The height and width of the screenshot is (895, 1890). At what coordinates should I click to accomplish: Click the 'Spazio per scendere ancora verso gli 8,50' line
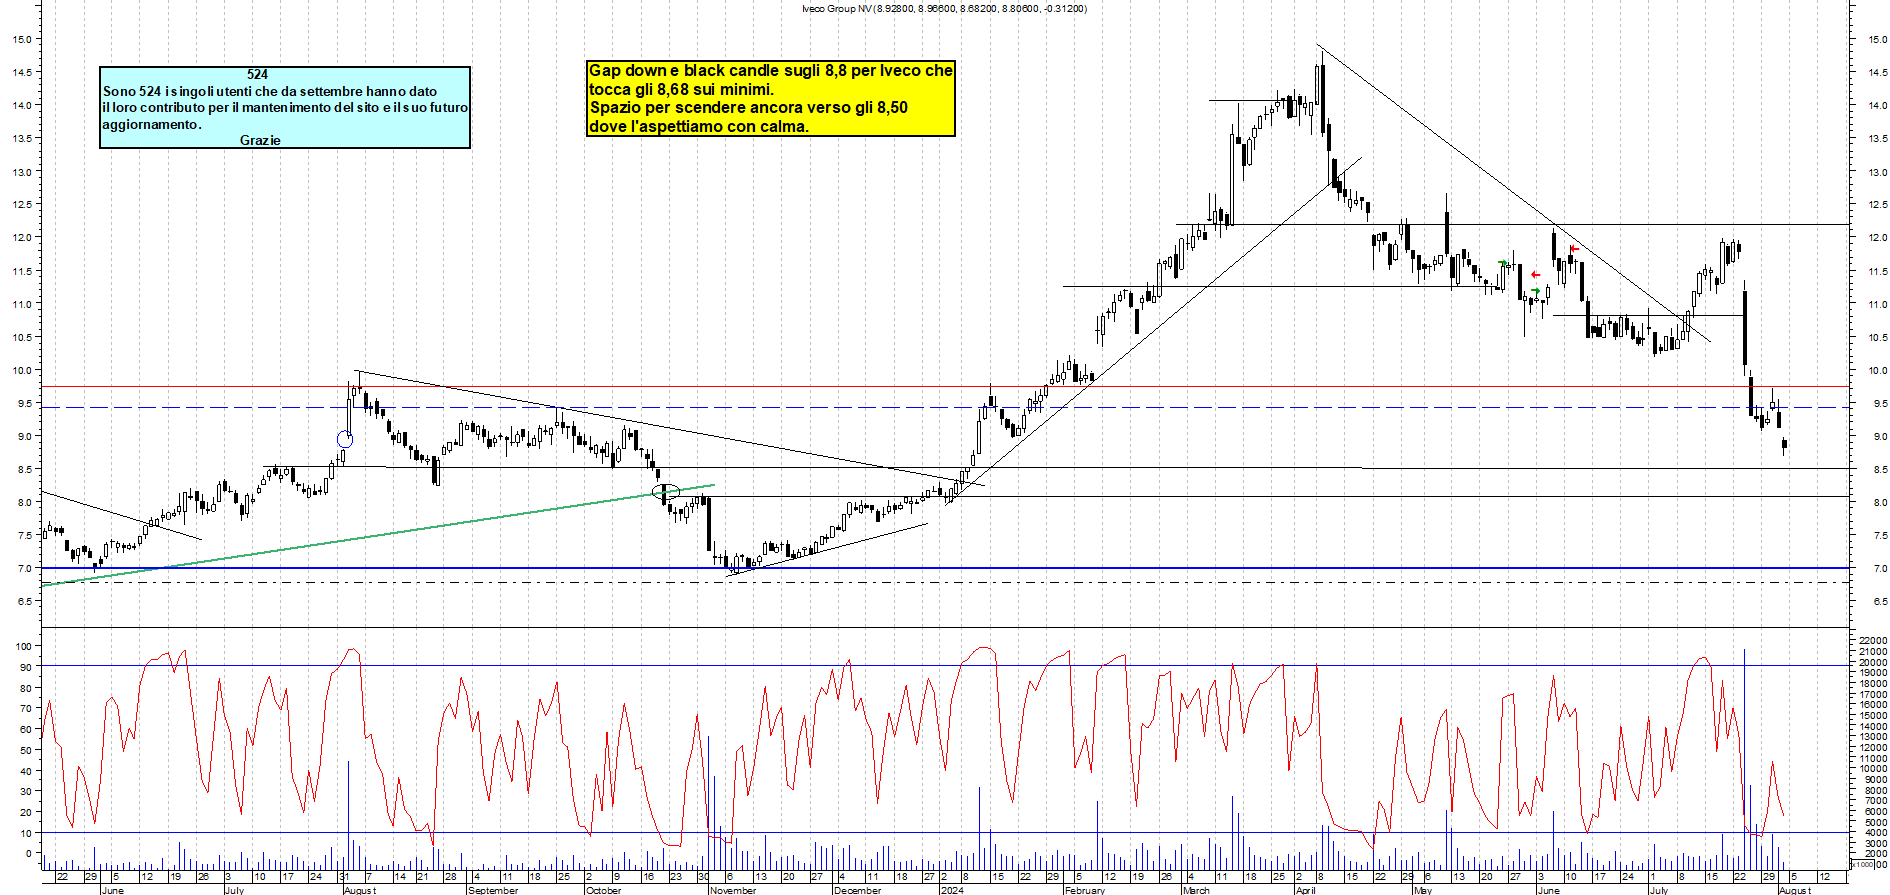748,107
